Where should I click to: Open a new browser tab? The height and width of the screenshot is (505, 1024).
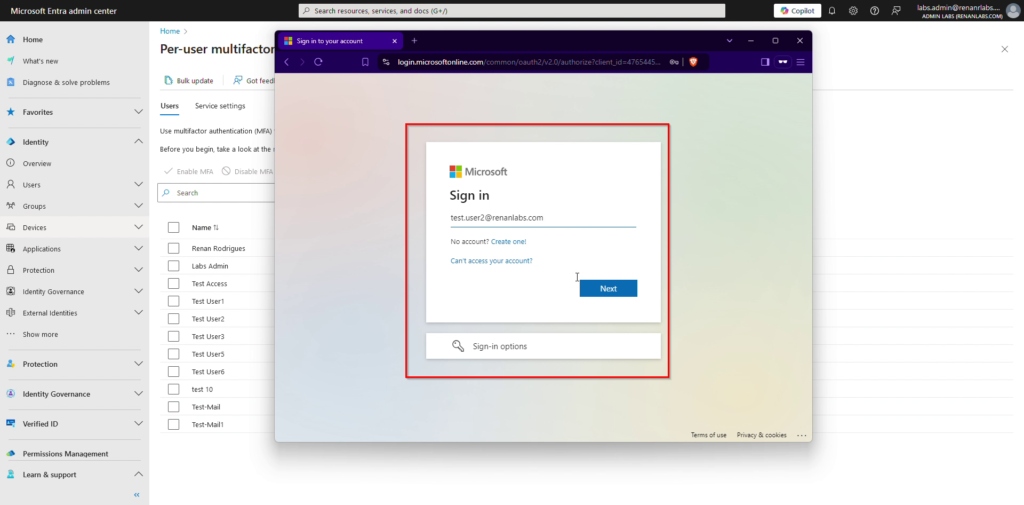coord(414,41)
